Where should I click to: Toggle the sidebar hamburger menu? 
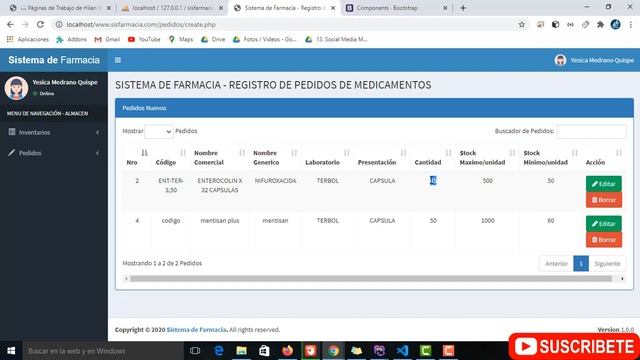coord(118,60)
